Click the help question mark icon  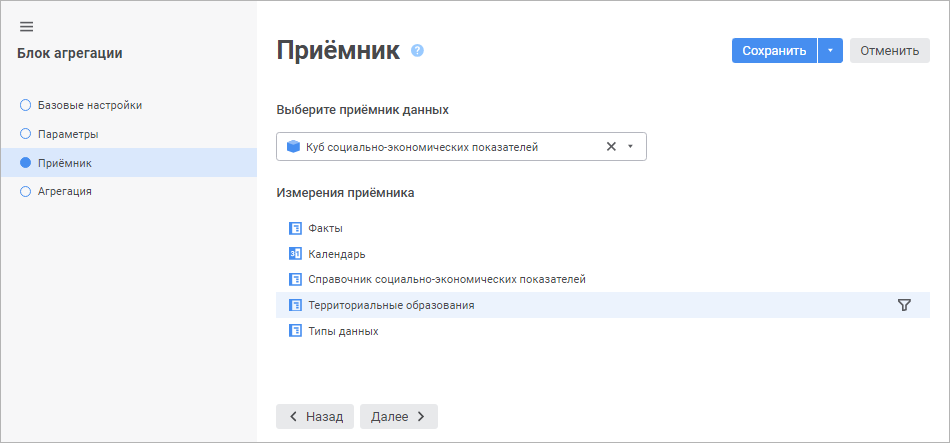418,50
